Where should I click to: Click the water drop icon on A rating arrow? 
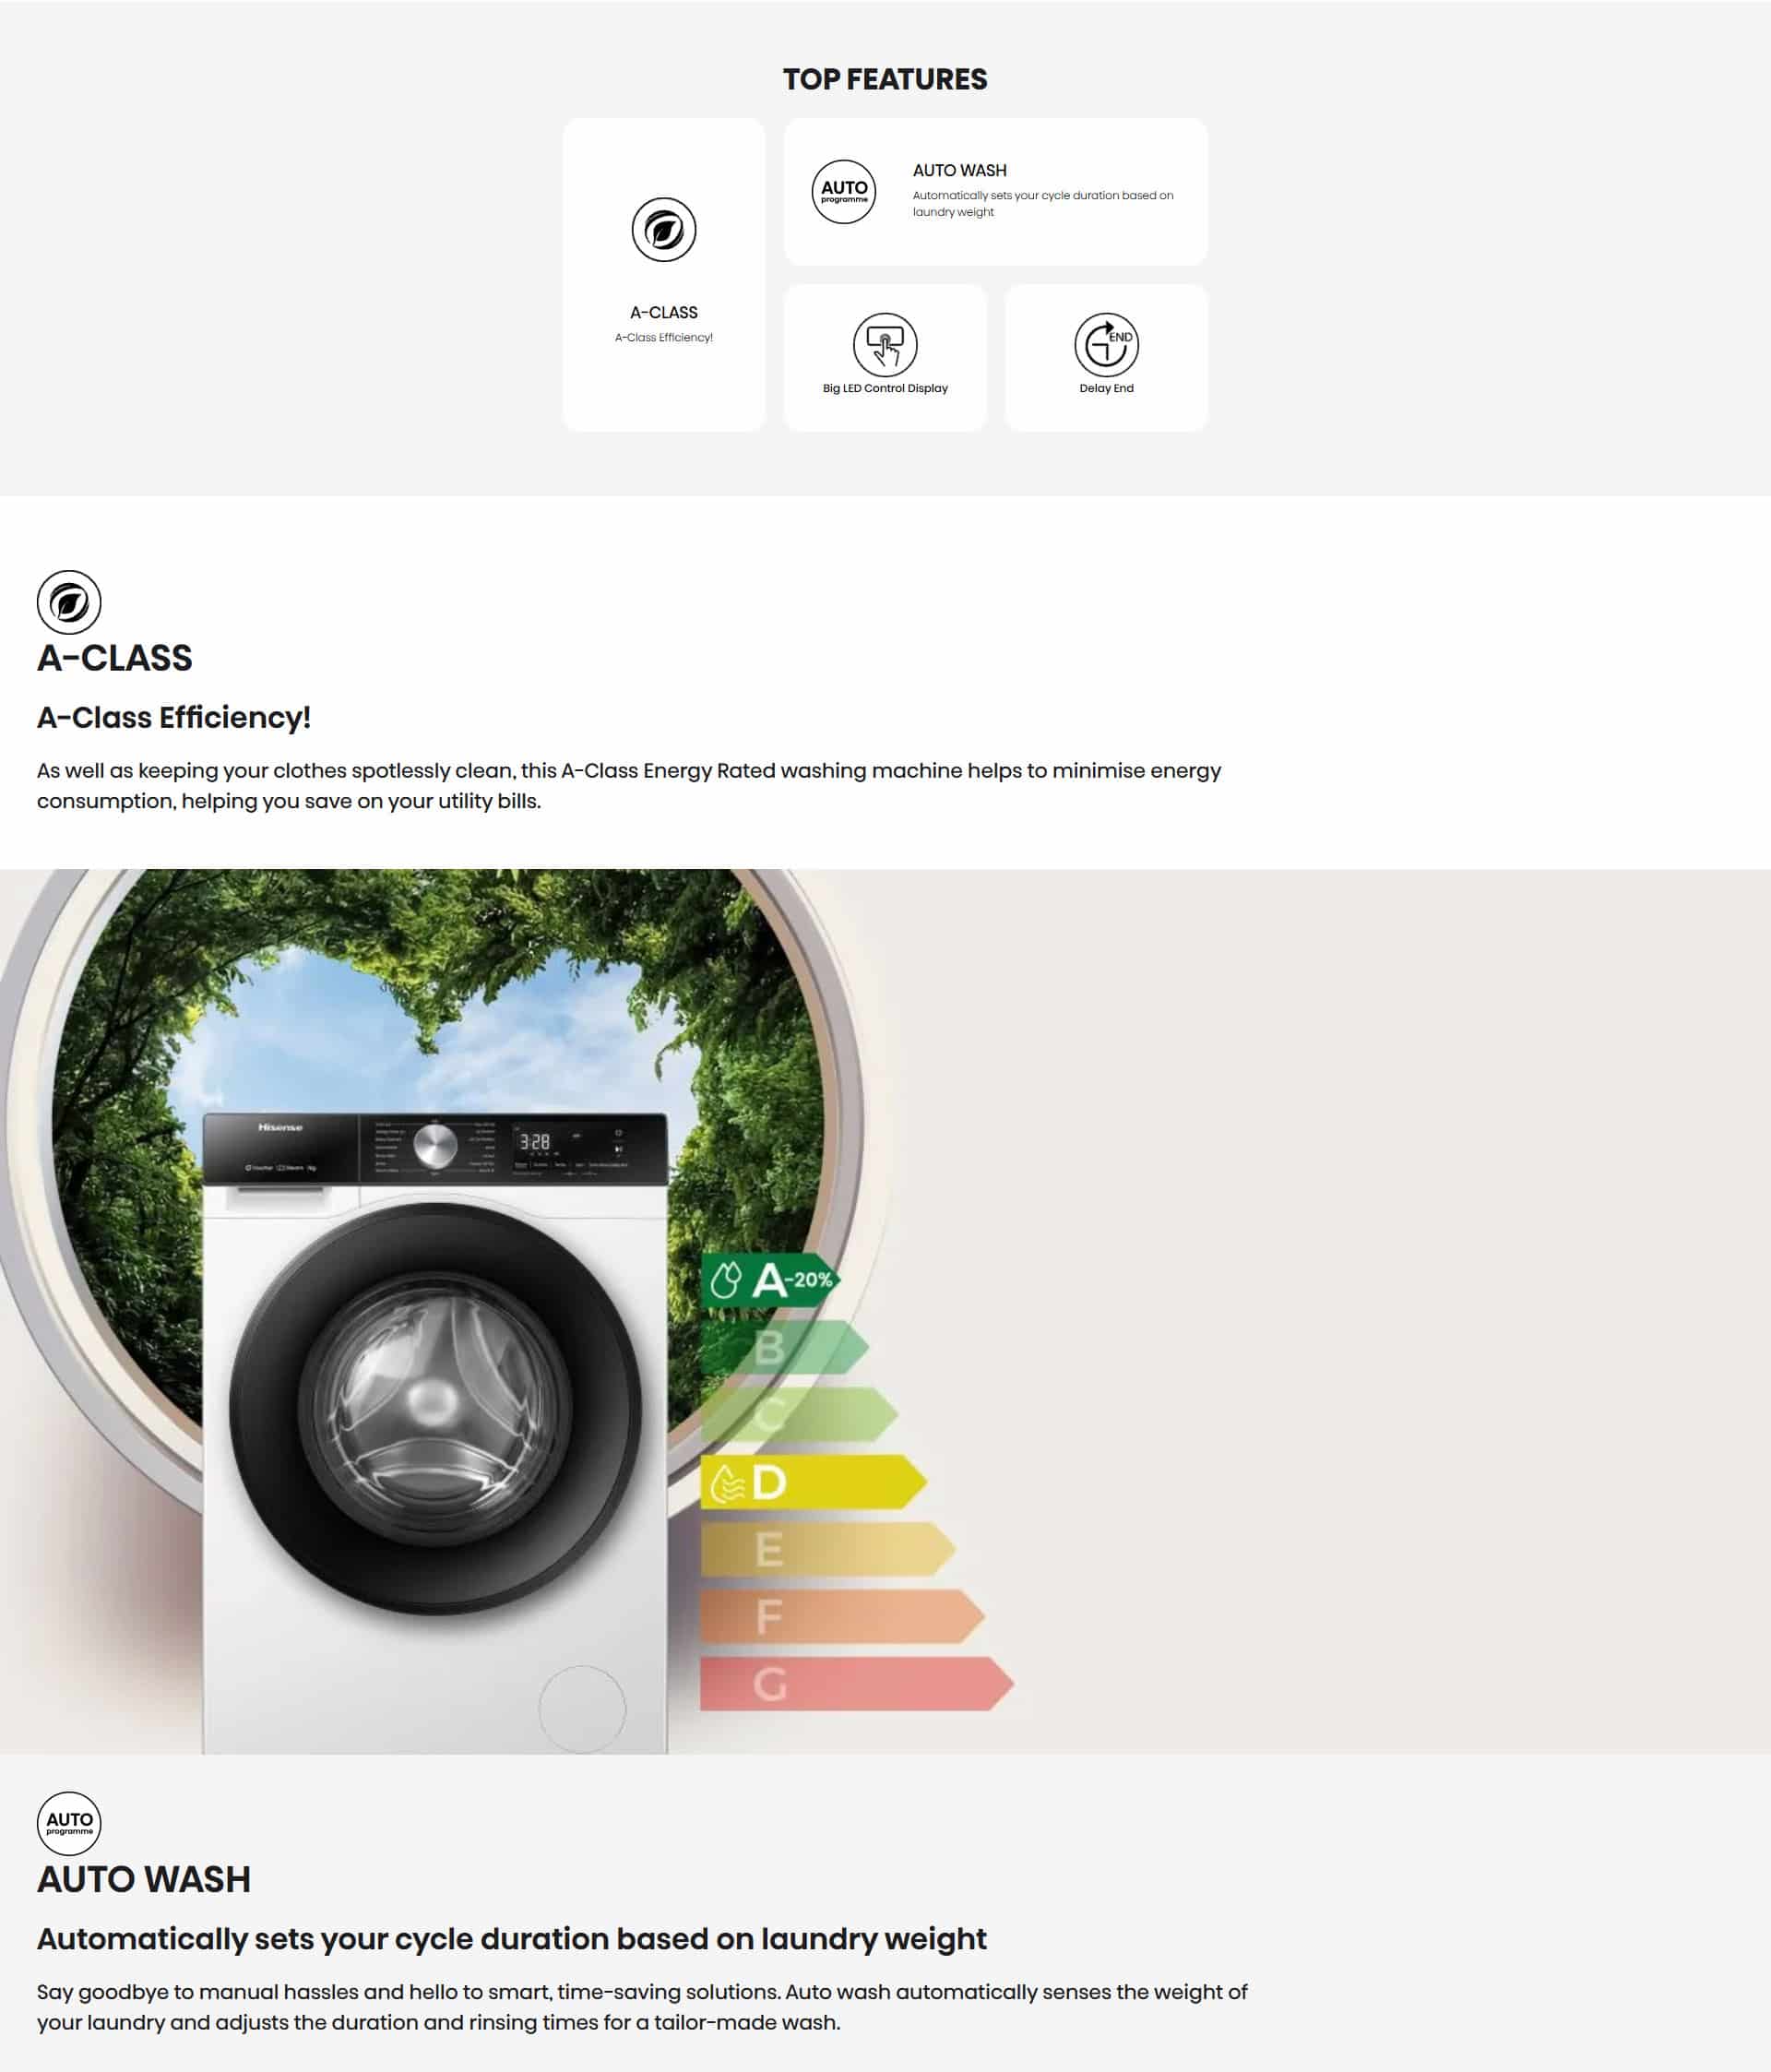pyautogui.click(x=726, y=1279)
